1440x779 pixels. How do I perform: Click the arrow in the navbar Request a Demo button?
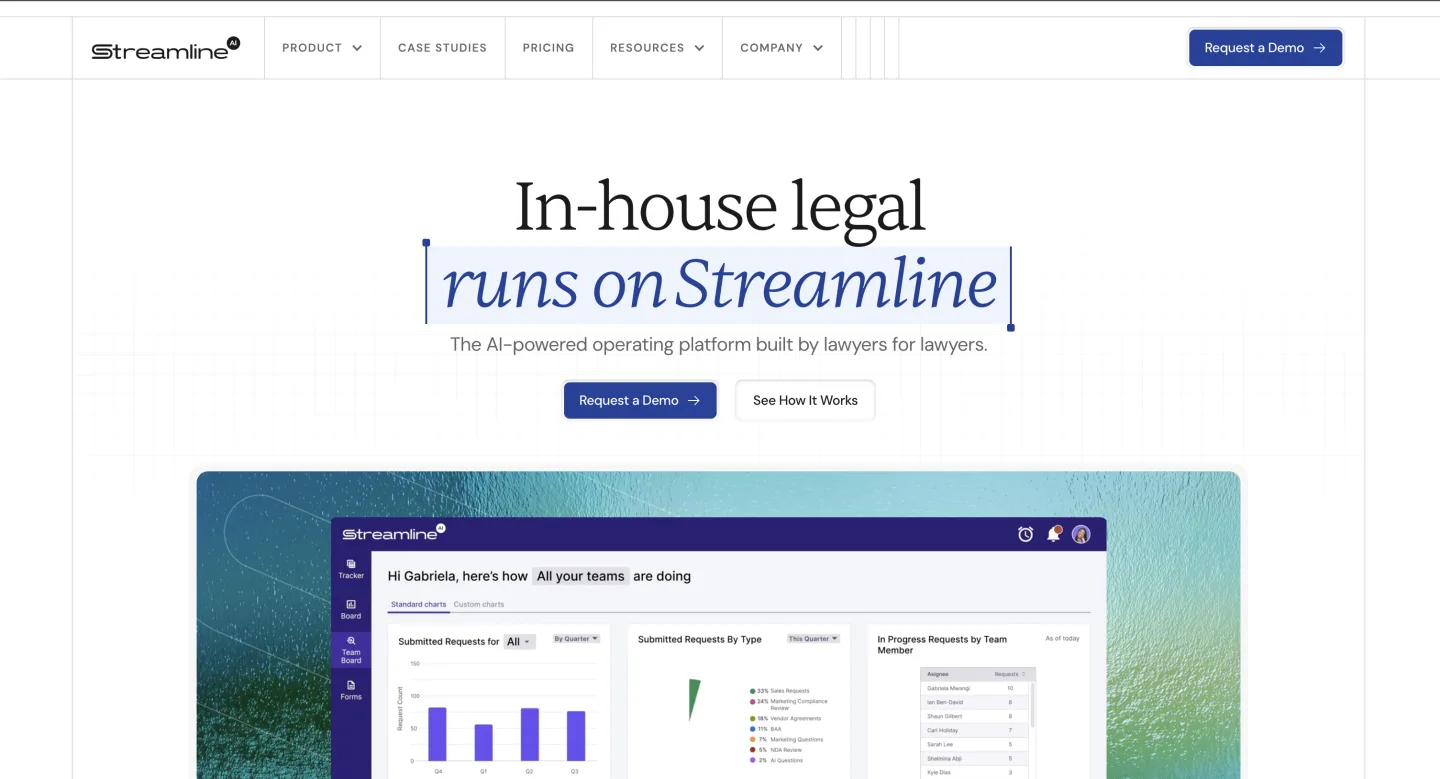[1320, 48]
